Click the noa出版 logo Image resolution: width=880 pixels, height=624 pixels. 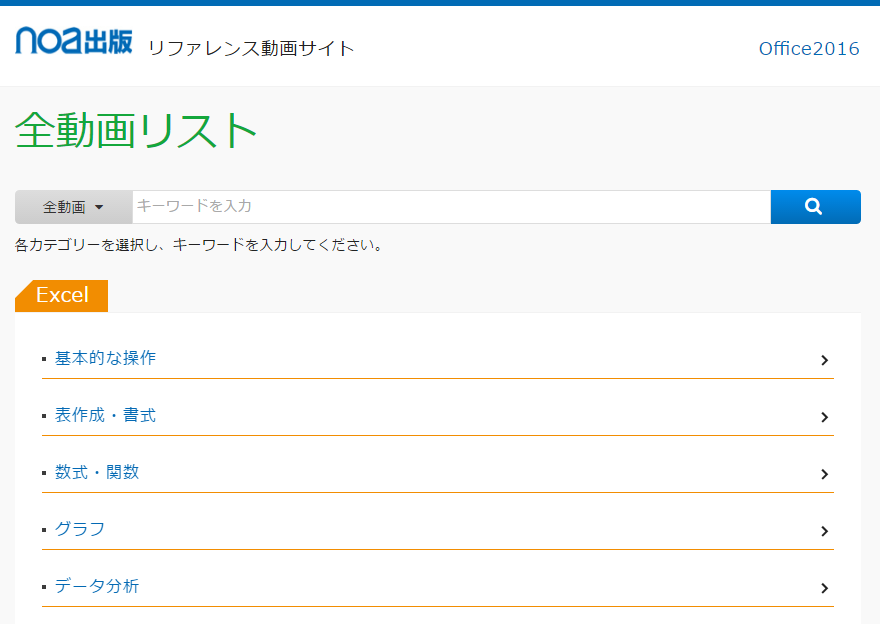74,41
